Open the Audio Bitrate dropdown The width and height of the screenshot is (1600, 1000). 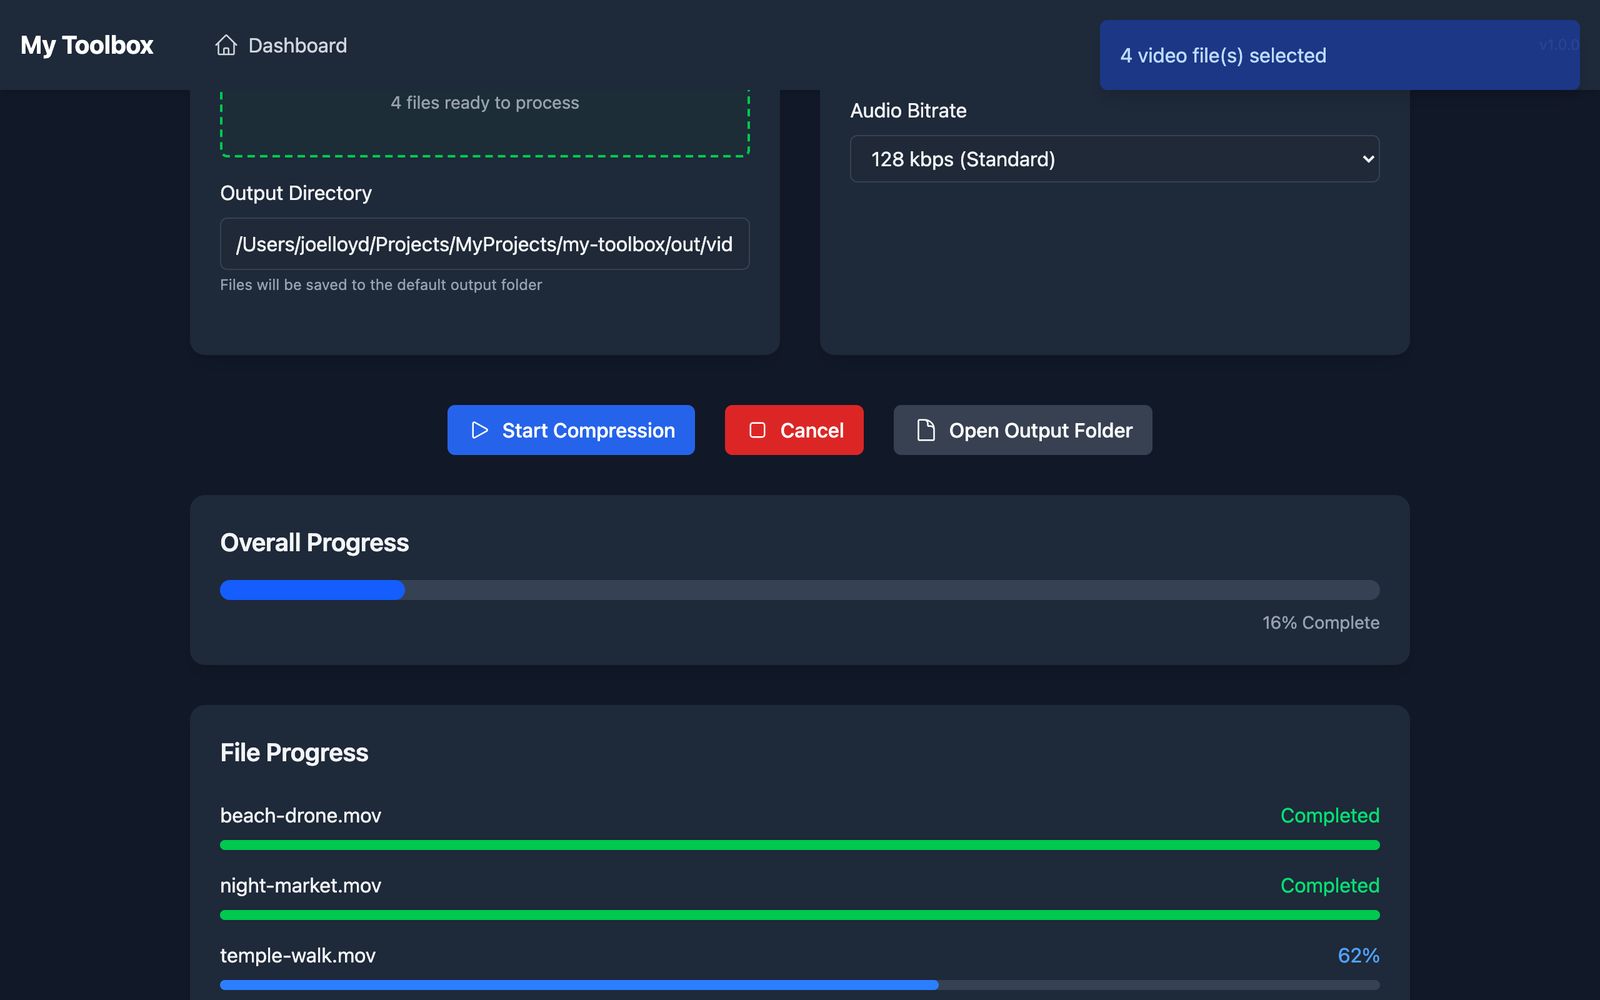pos(1114,159)
